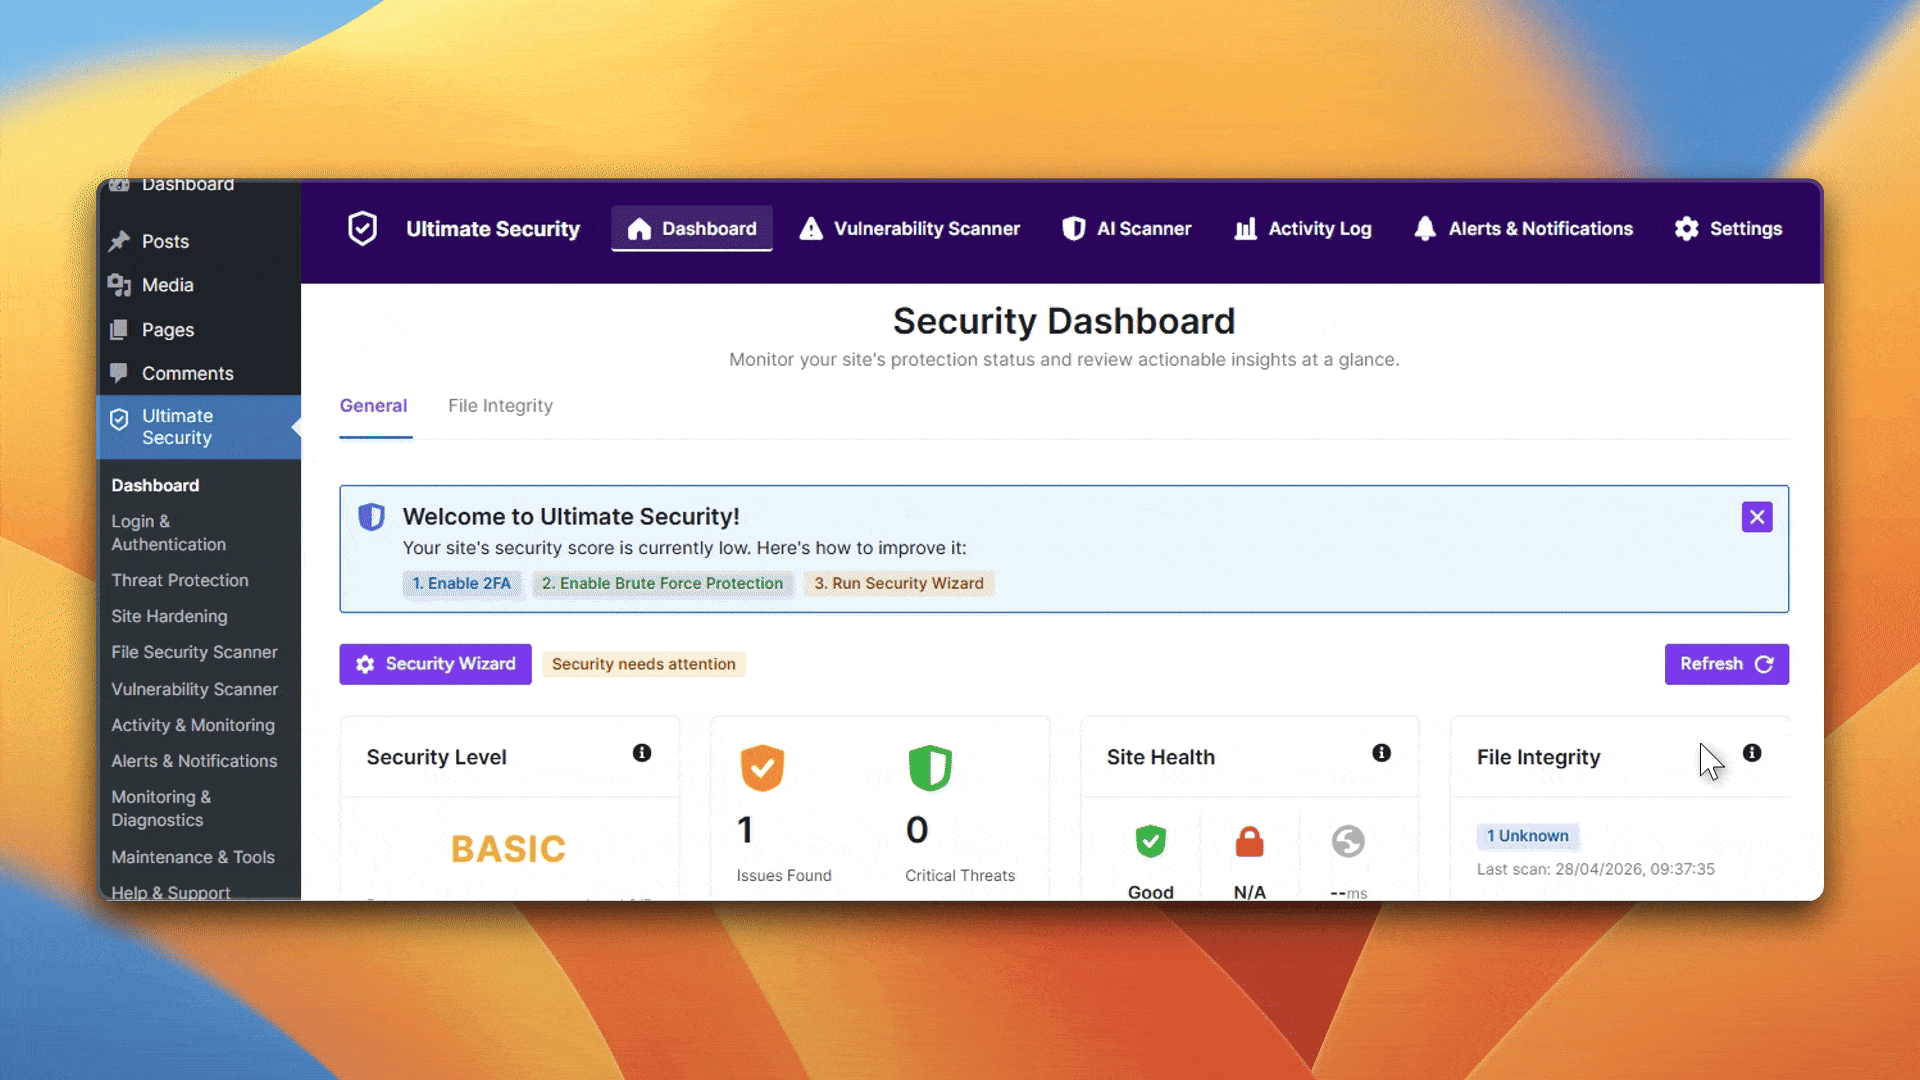The width and height of the screenshot is (1920, 1080).
Task: Click the red padlock N/A icon
Action: (x=1249, y=841)
